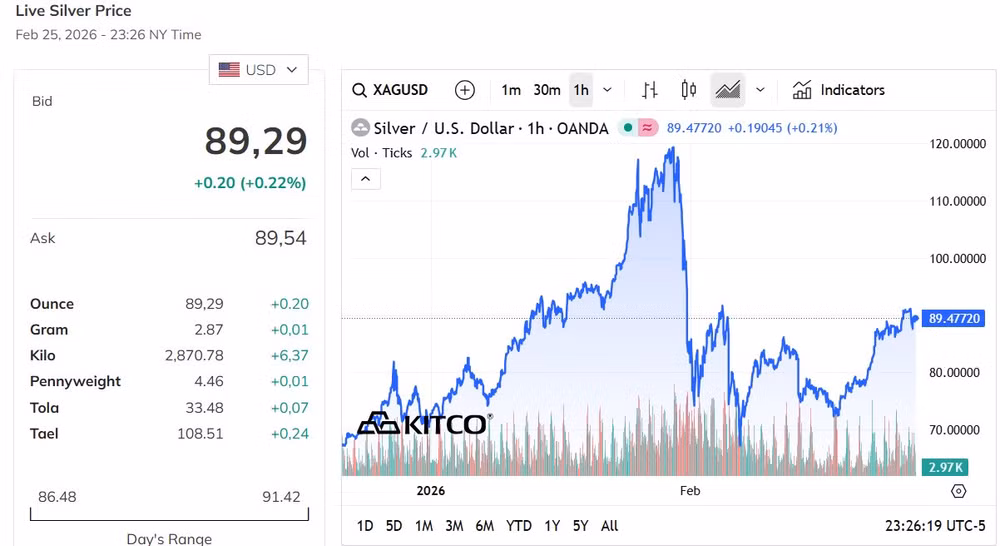Open the USD currency dropdown
The height and width of the screenshot is (546, 1000).
[259, 70]
